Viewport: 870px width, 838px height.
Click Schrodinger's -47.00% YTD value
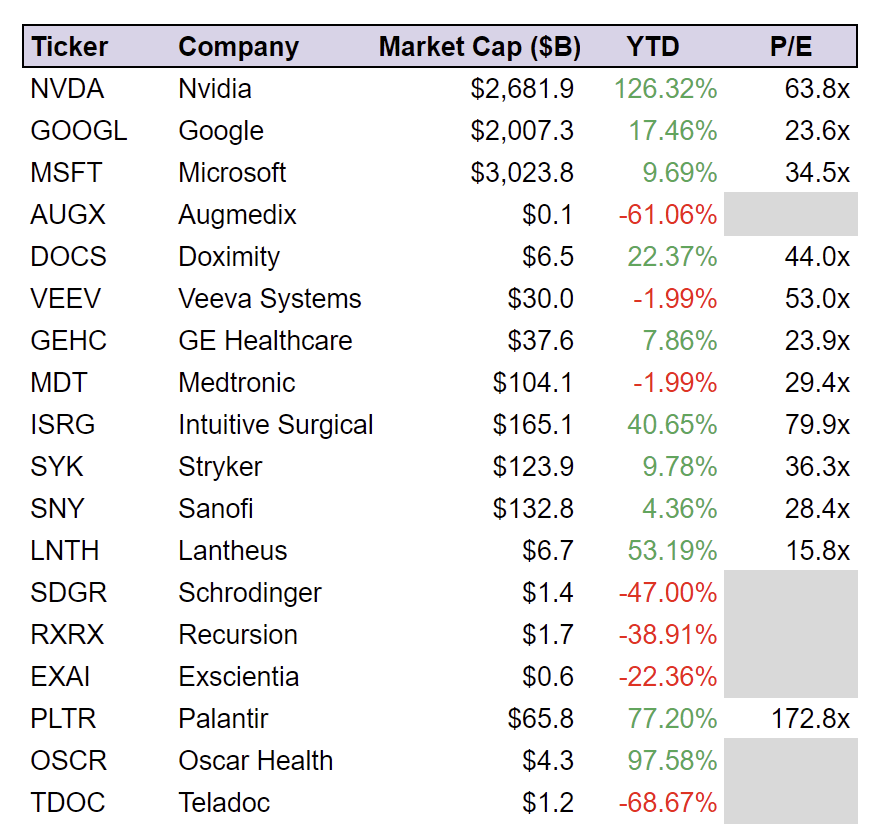668,593
